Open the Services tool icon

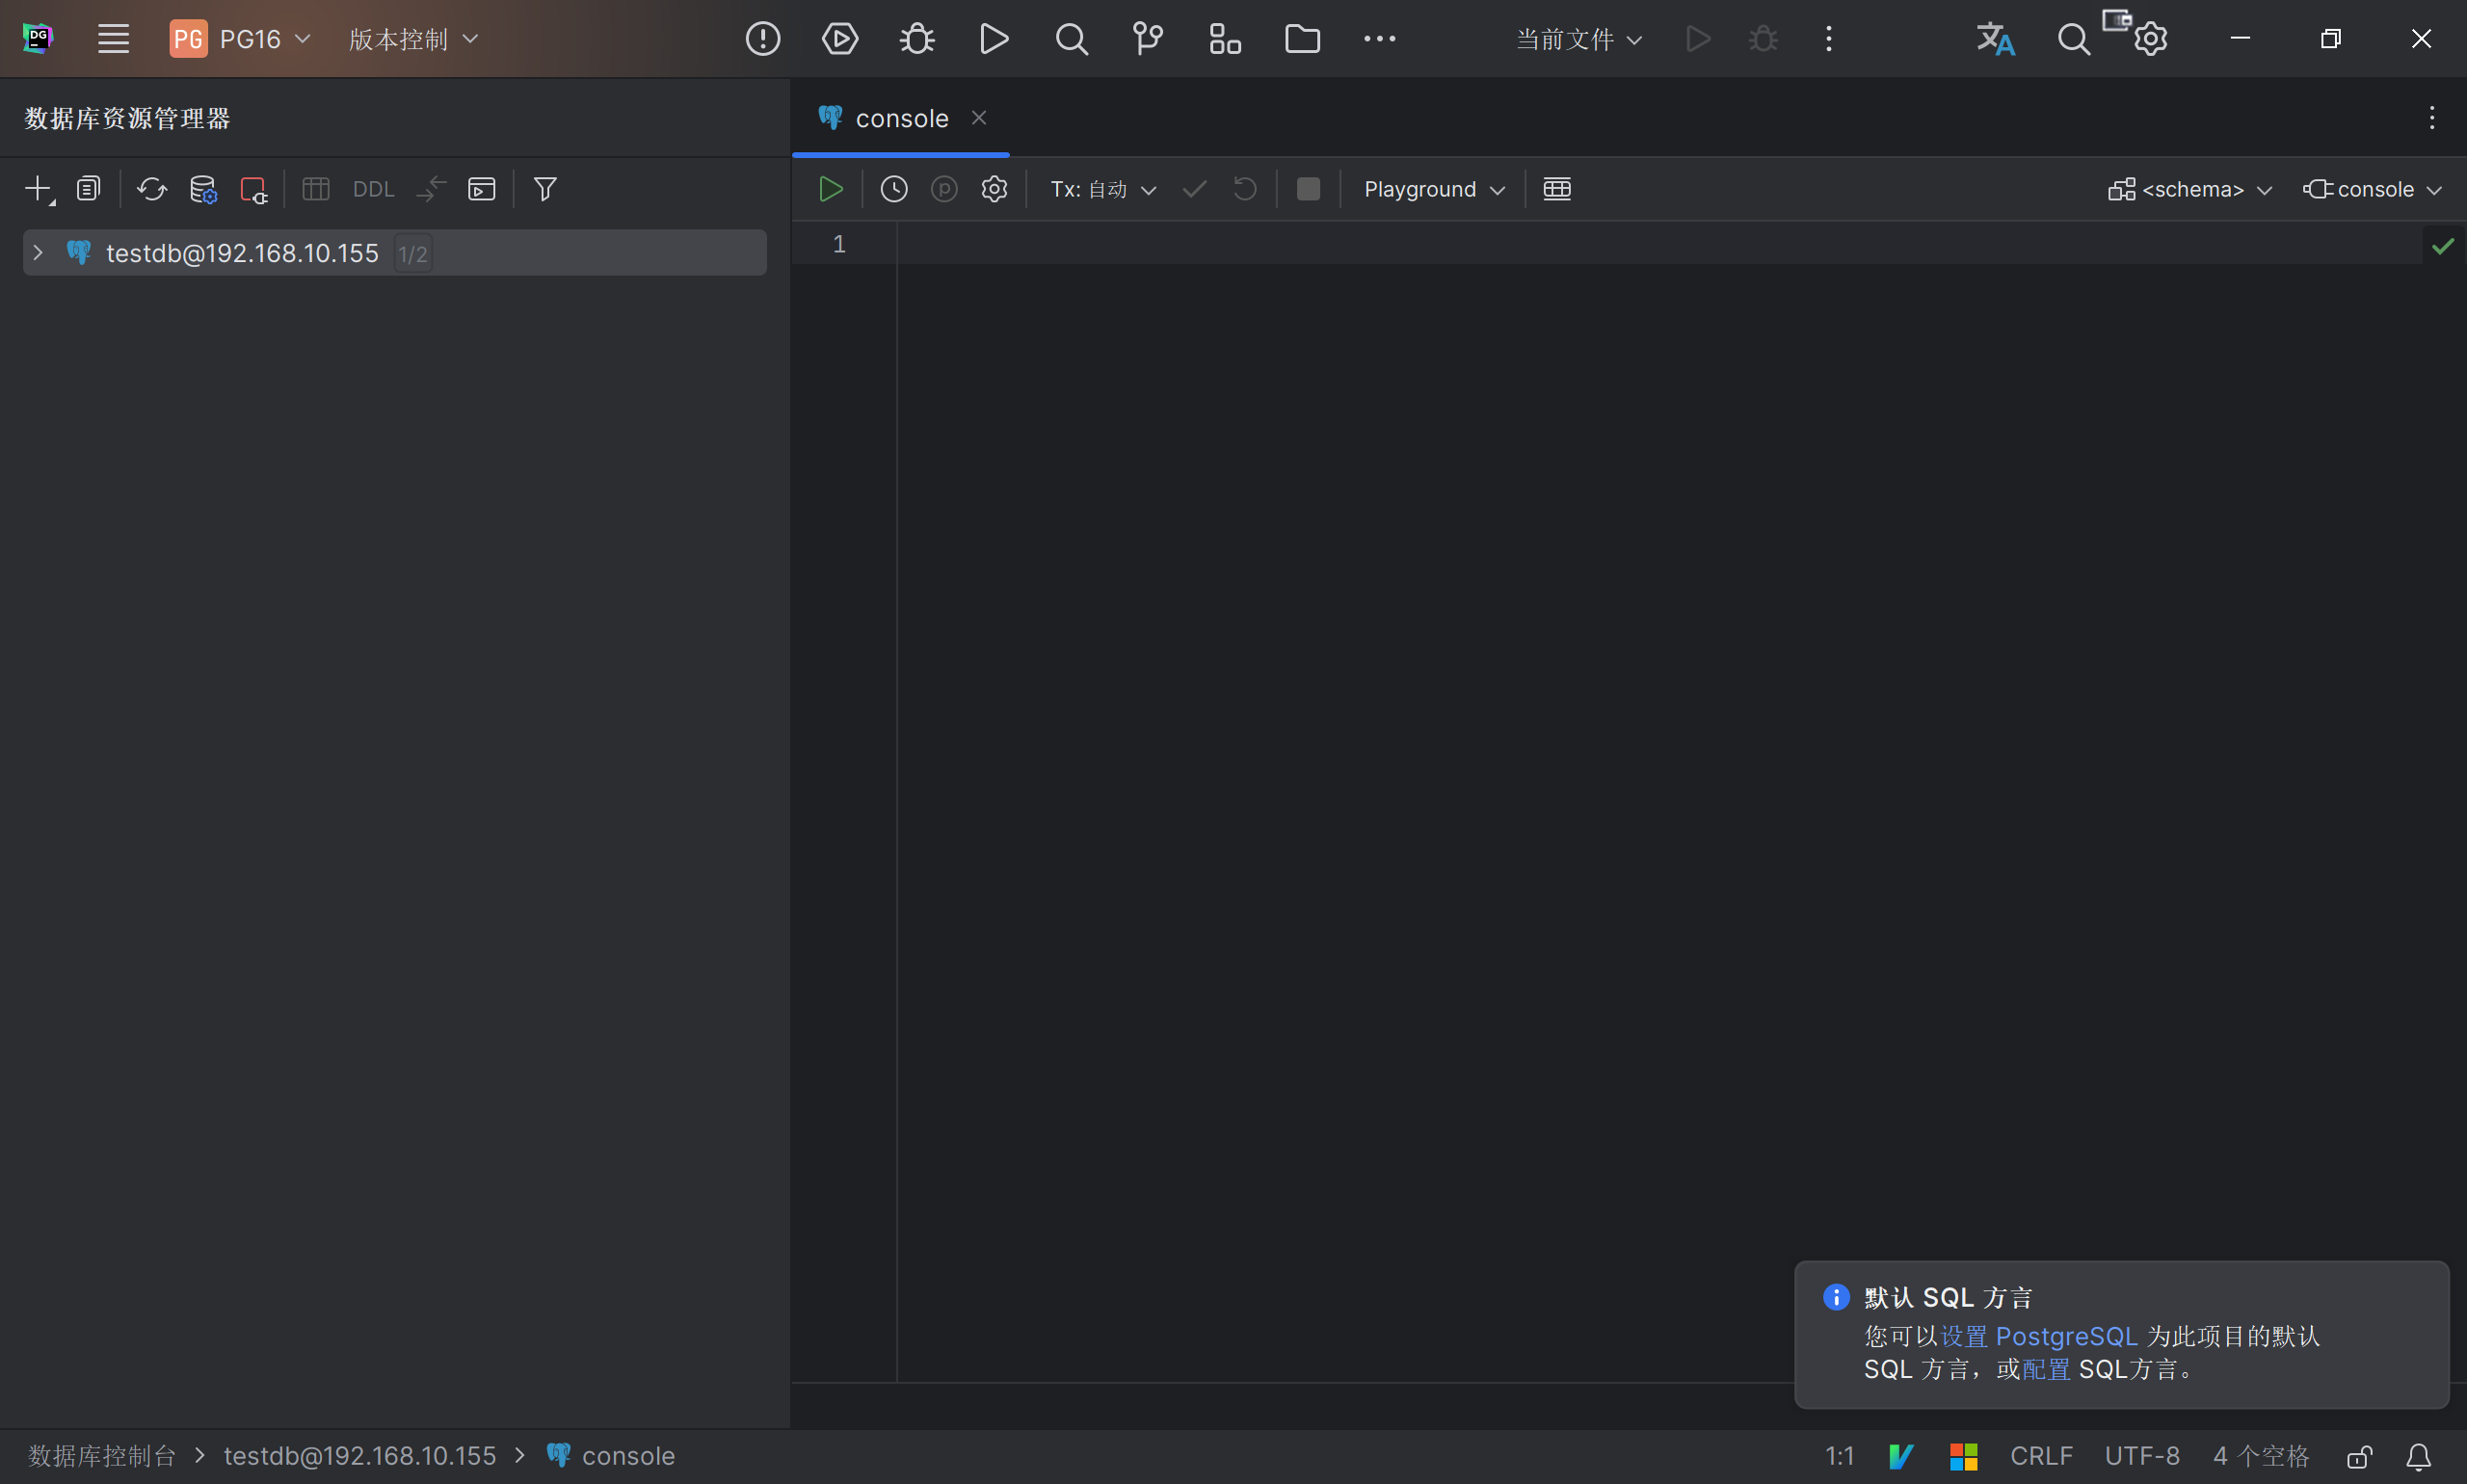[840, 39]
